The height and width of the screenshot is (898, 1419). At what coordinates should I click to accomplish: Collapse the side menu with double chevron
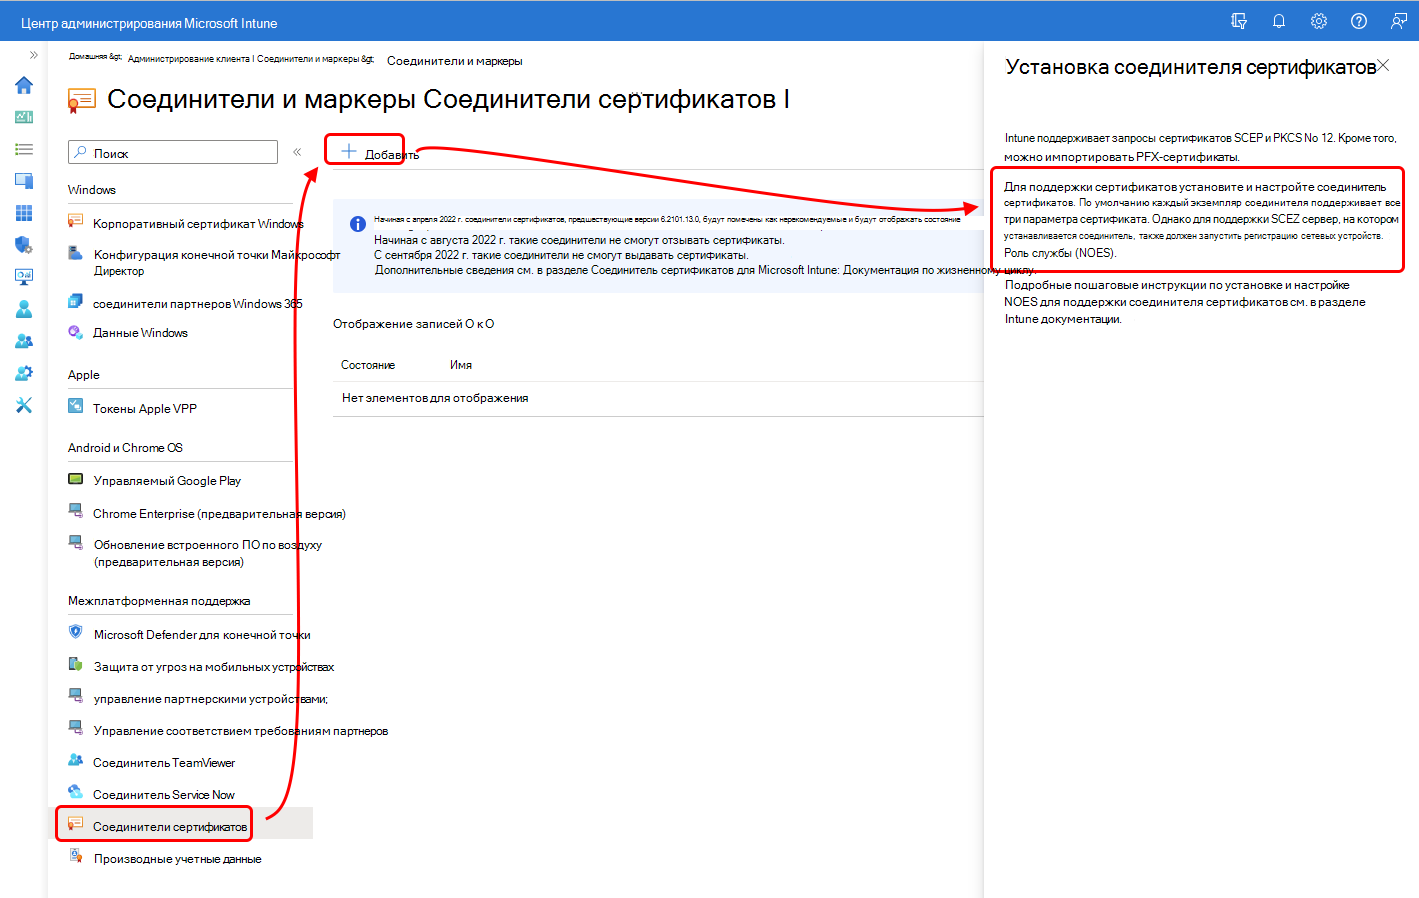tap(297, 152)
